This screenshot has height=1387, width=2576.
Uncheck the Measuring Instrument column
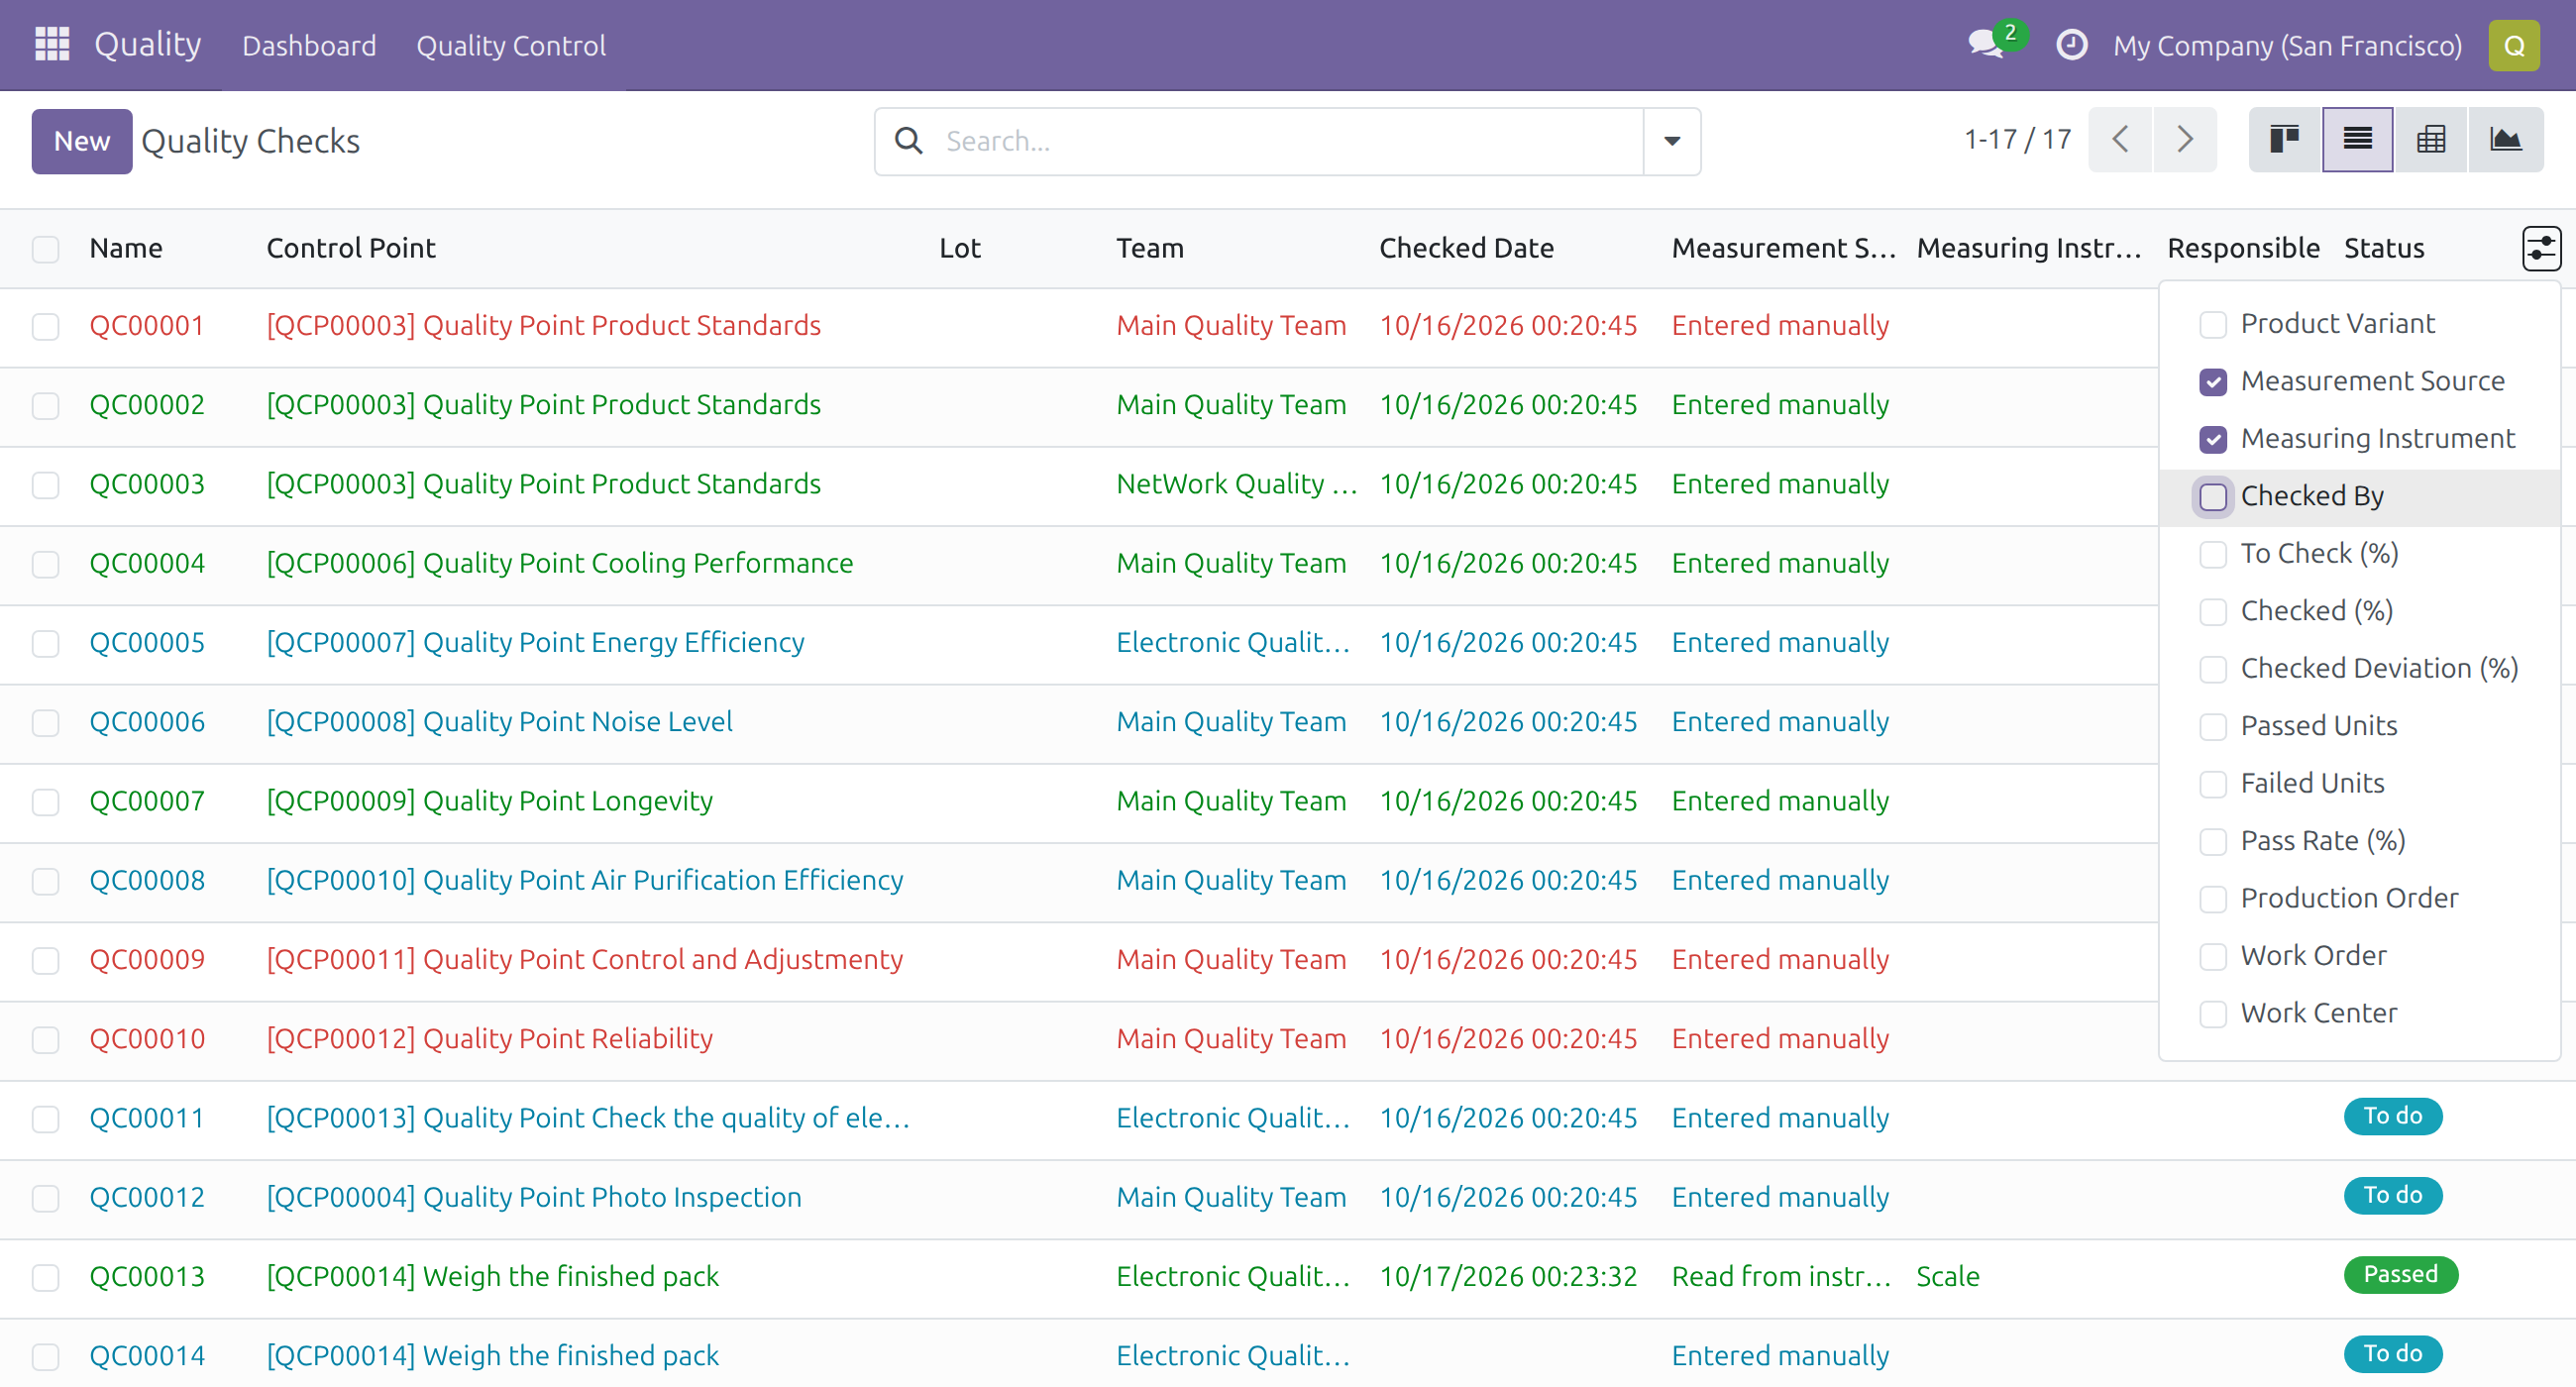click(x=2212, y=439)
